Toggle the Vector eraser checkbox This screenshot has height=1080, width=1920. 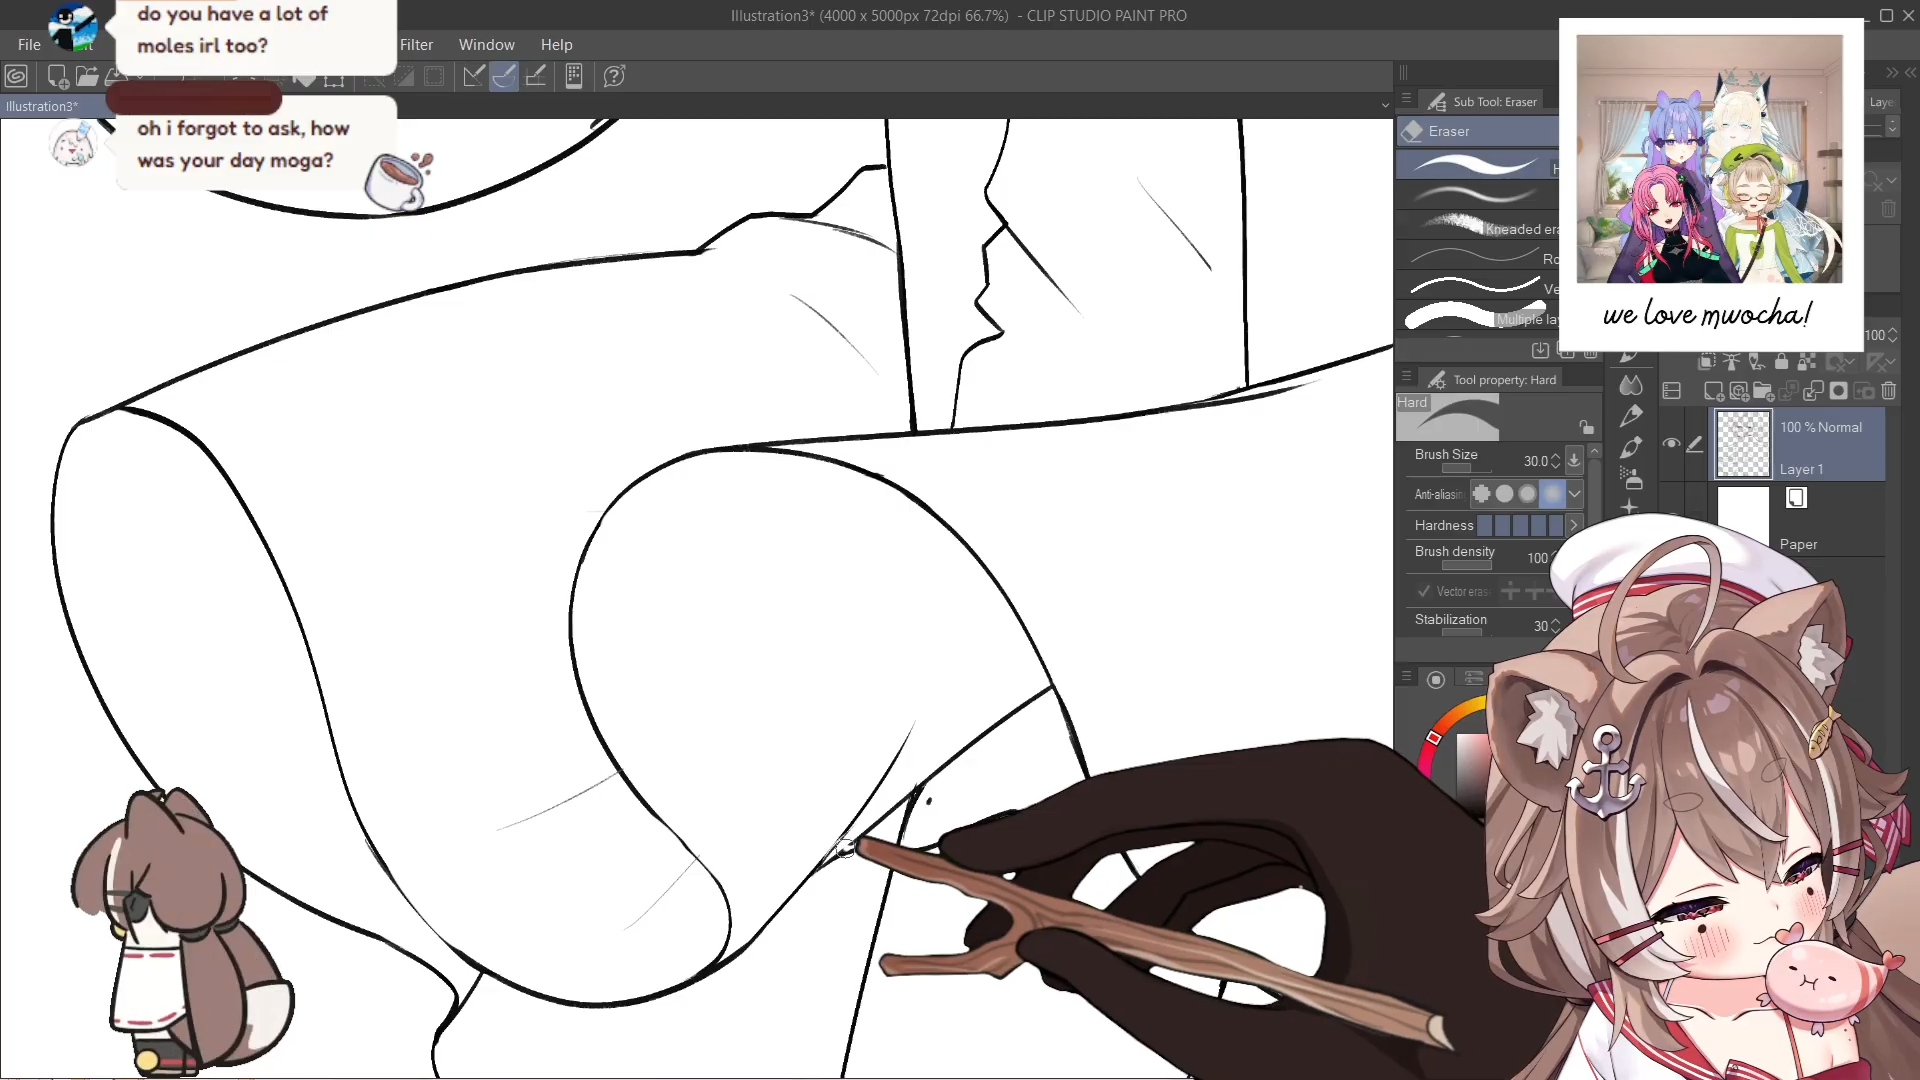pyautogui.click(x=1424, y=591)
